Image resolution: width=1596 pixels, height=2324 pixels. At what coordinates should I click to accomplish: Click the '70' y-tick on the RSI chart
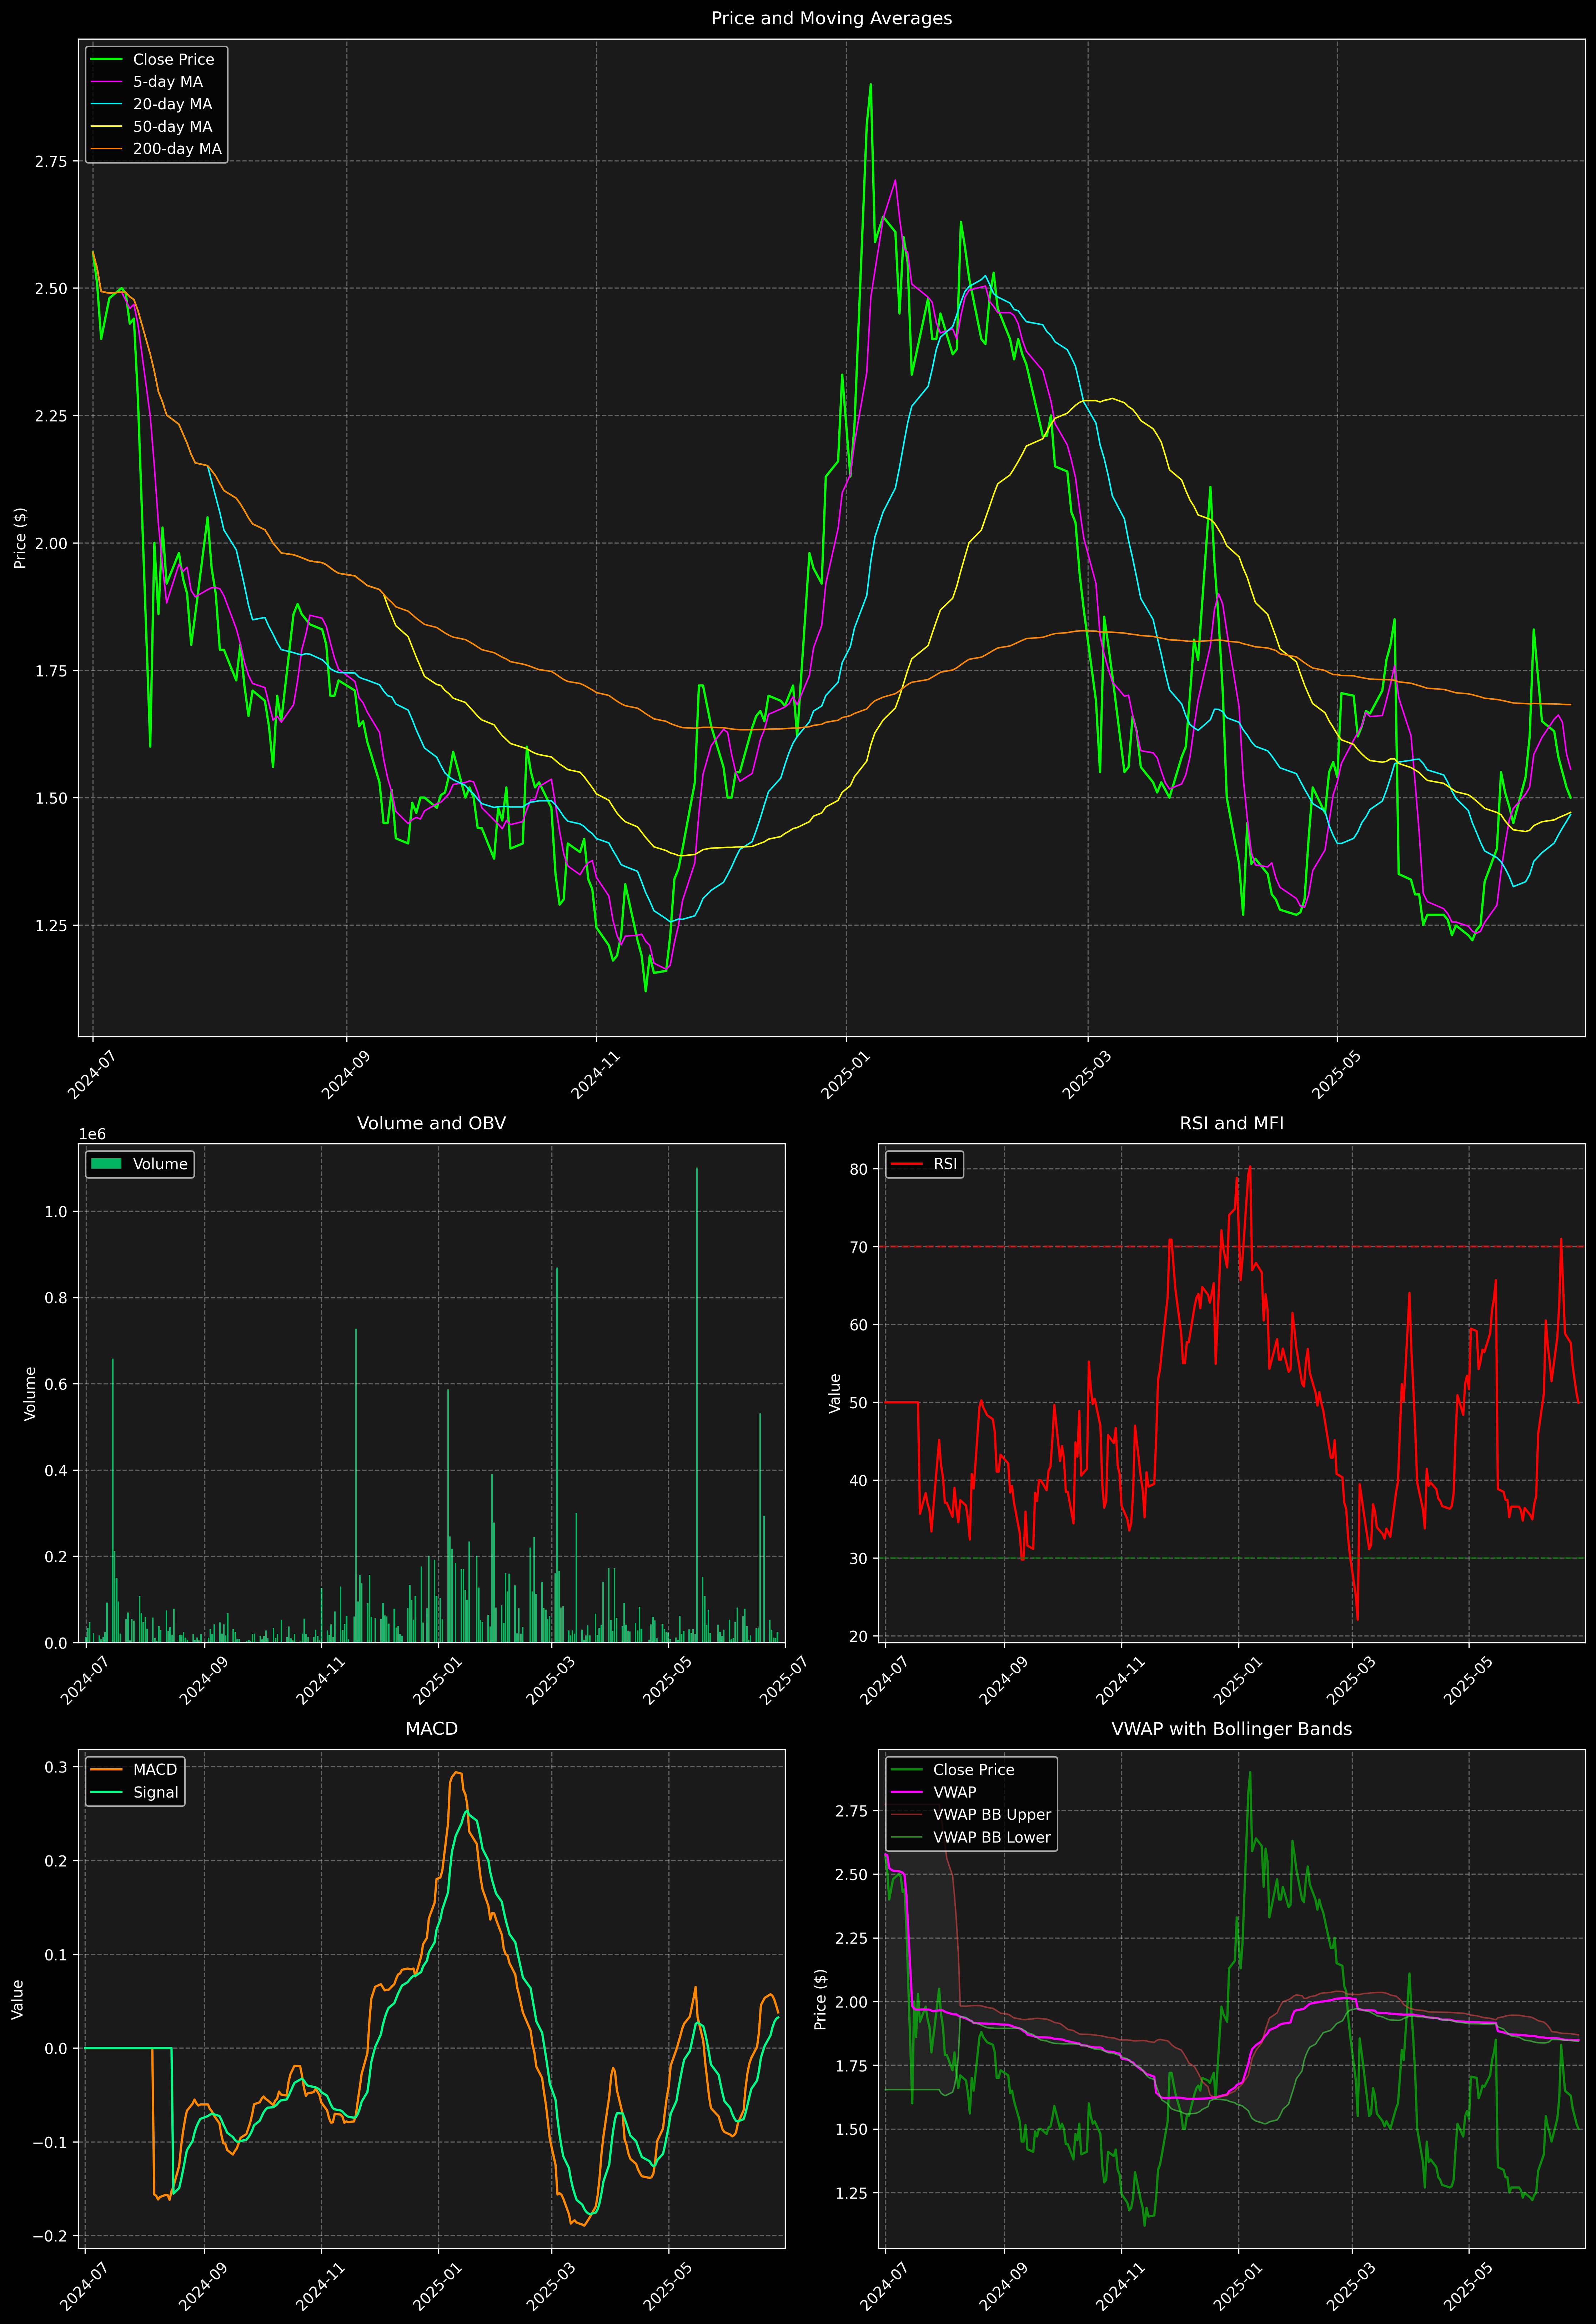coord(859,1247)
